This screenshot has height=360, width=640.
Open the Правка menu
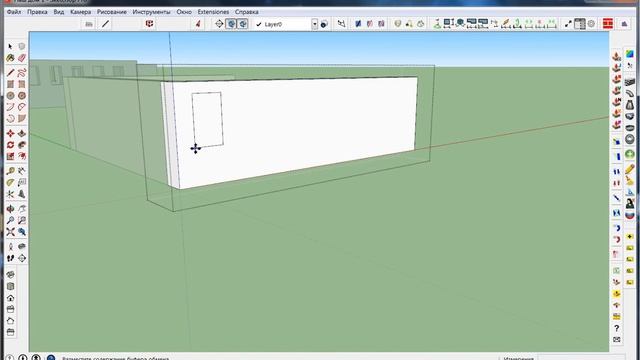coord(37,12)
